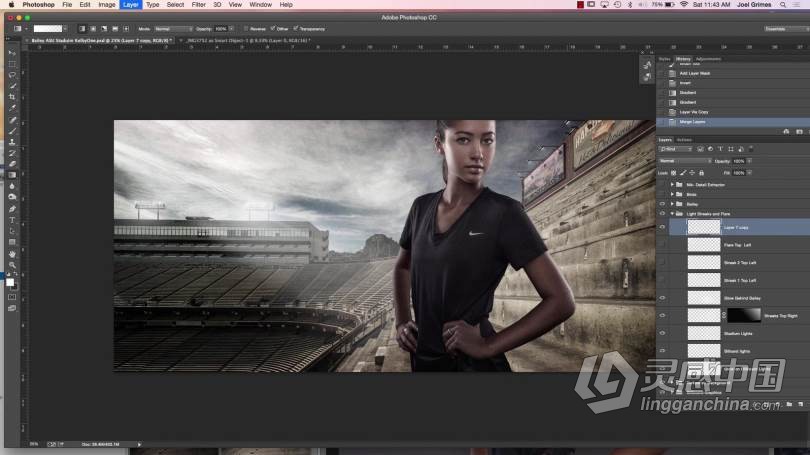Image resolution: width=810 pixels, height=455 pixels.
Task: Select the Magic Wand tool
Action: [12, 86]
